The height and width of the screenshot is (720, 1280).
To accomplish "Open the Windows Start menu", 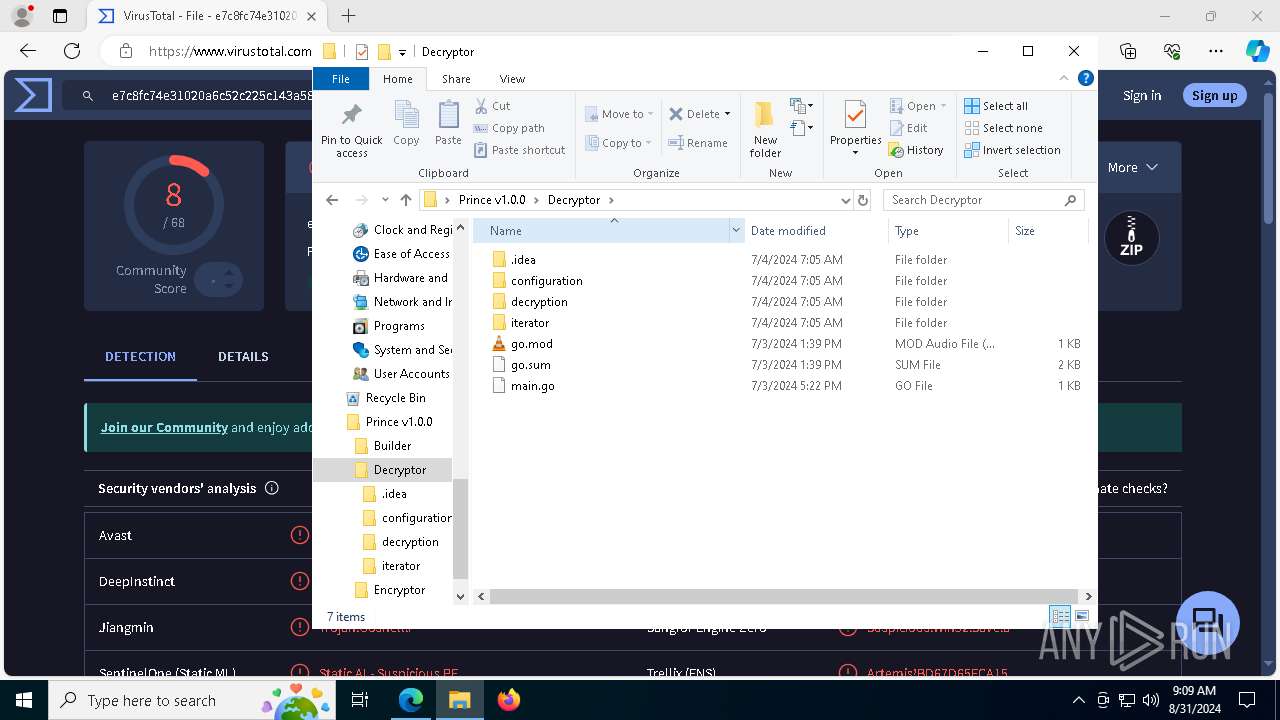I will click(x=24, y=700).
